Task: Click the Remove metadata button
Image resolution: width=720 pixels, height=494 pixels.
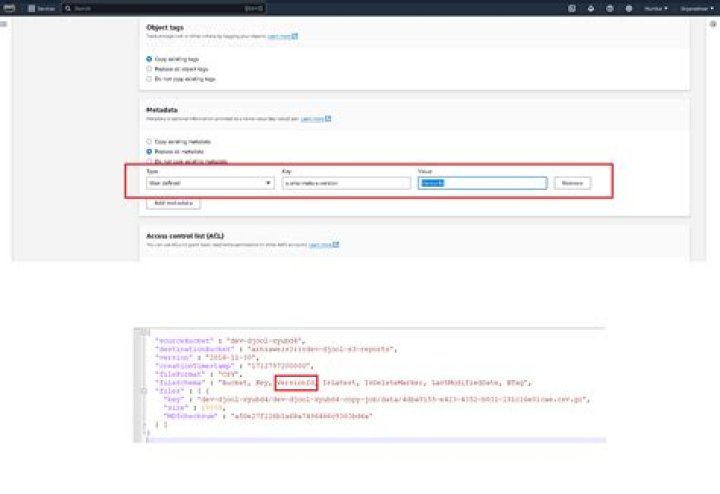Action: pyautogui.click(x=573, y=183)
